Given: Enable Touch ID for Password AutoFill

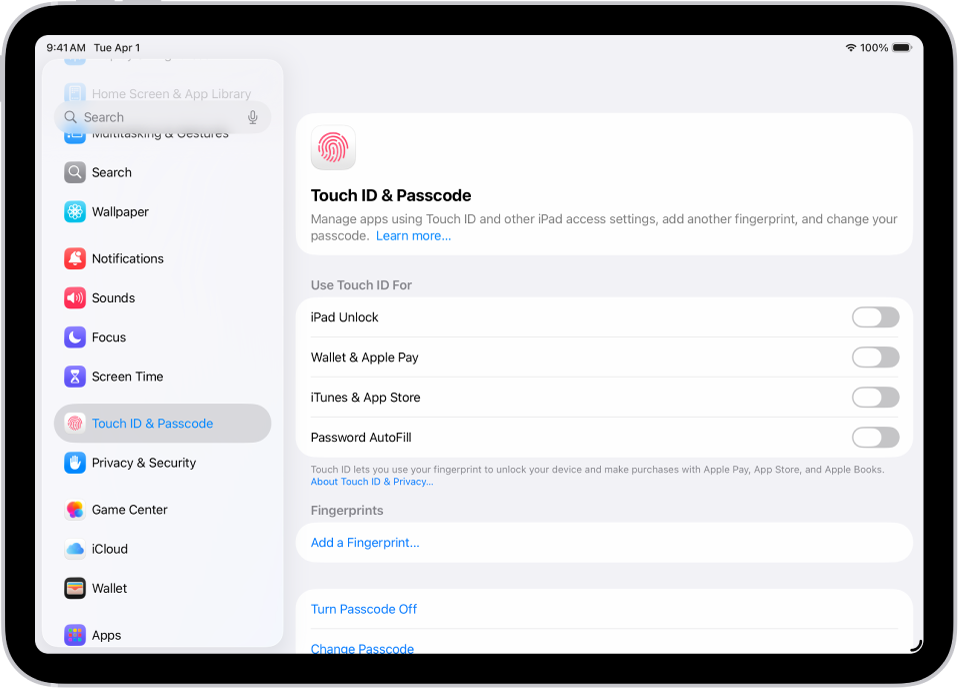Looking at the screenshot, I should (875, 437).
